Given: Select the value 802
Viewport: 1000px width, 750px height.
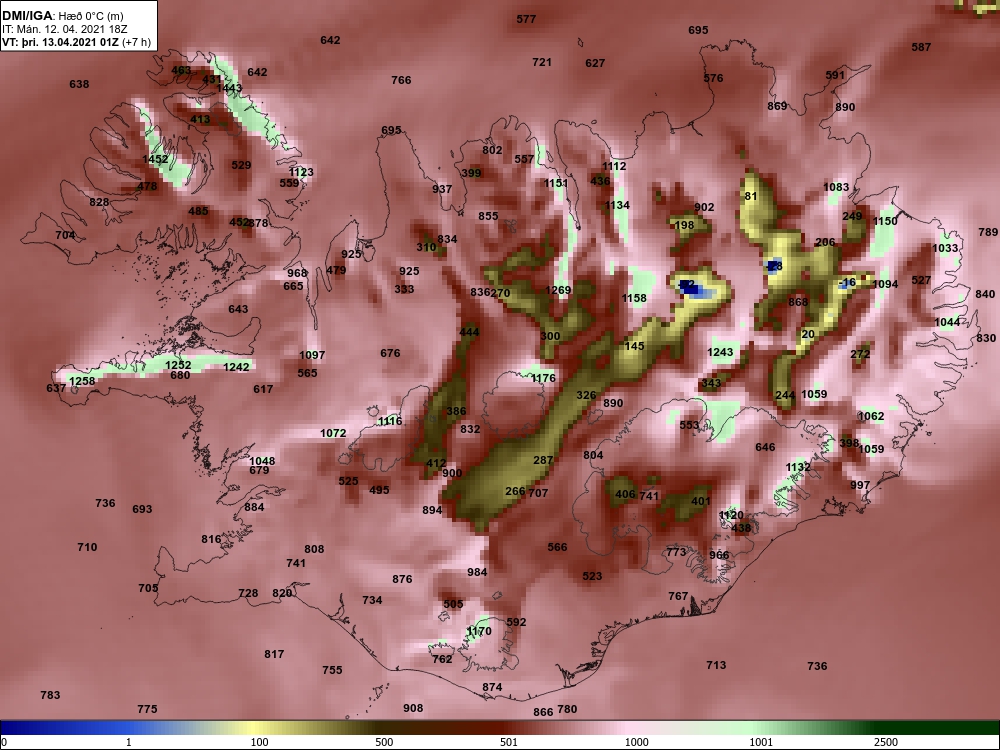Looking at the screenshot, I should [x=492, y=151].
